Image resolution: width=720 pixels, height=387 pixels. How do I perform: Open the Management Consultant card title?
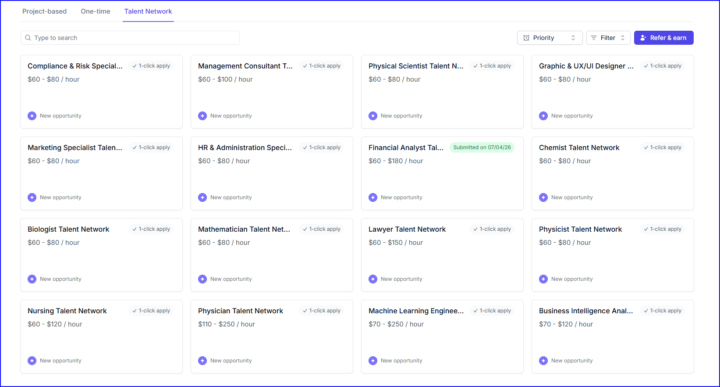[x=245, y=66]
